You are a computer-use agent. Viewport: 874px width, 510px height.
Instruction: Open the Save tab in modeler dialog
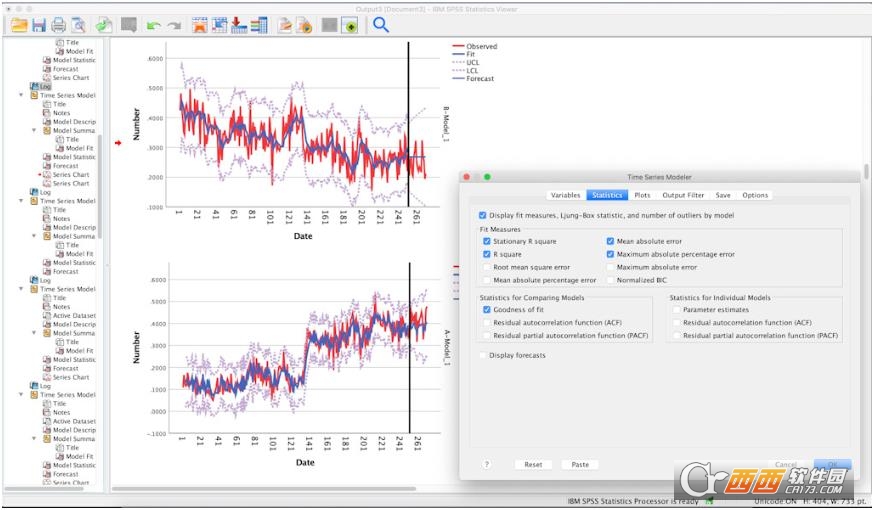click(x=723, y=195)
